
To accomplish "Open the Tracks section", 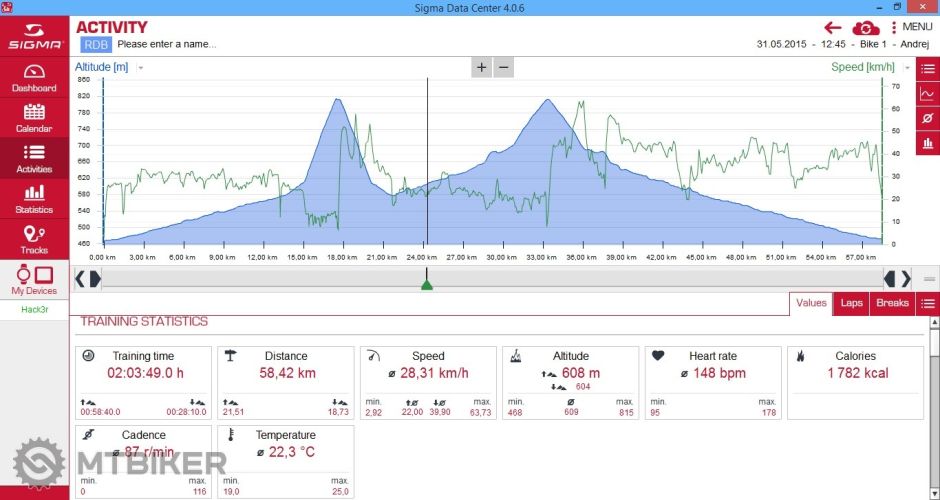I will 34,240.
